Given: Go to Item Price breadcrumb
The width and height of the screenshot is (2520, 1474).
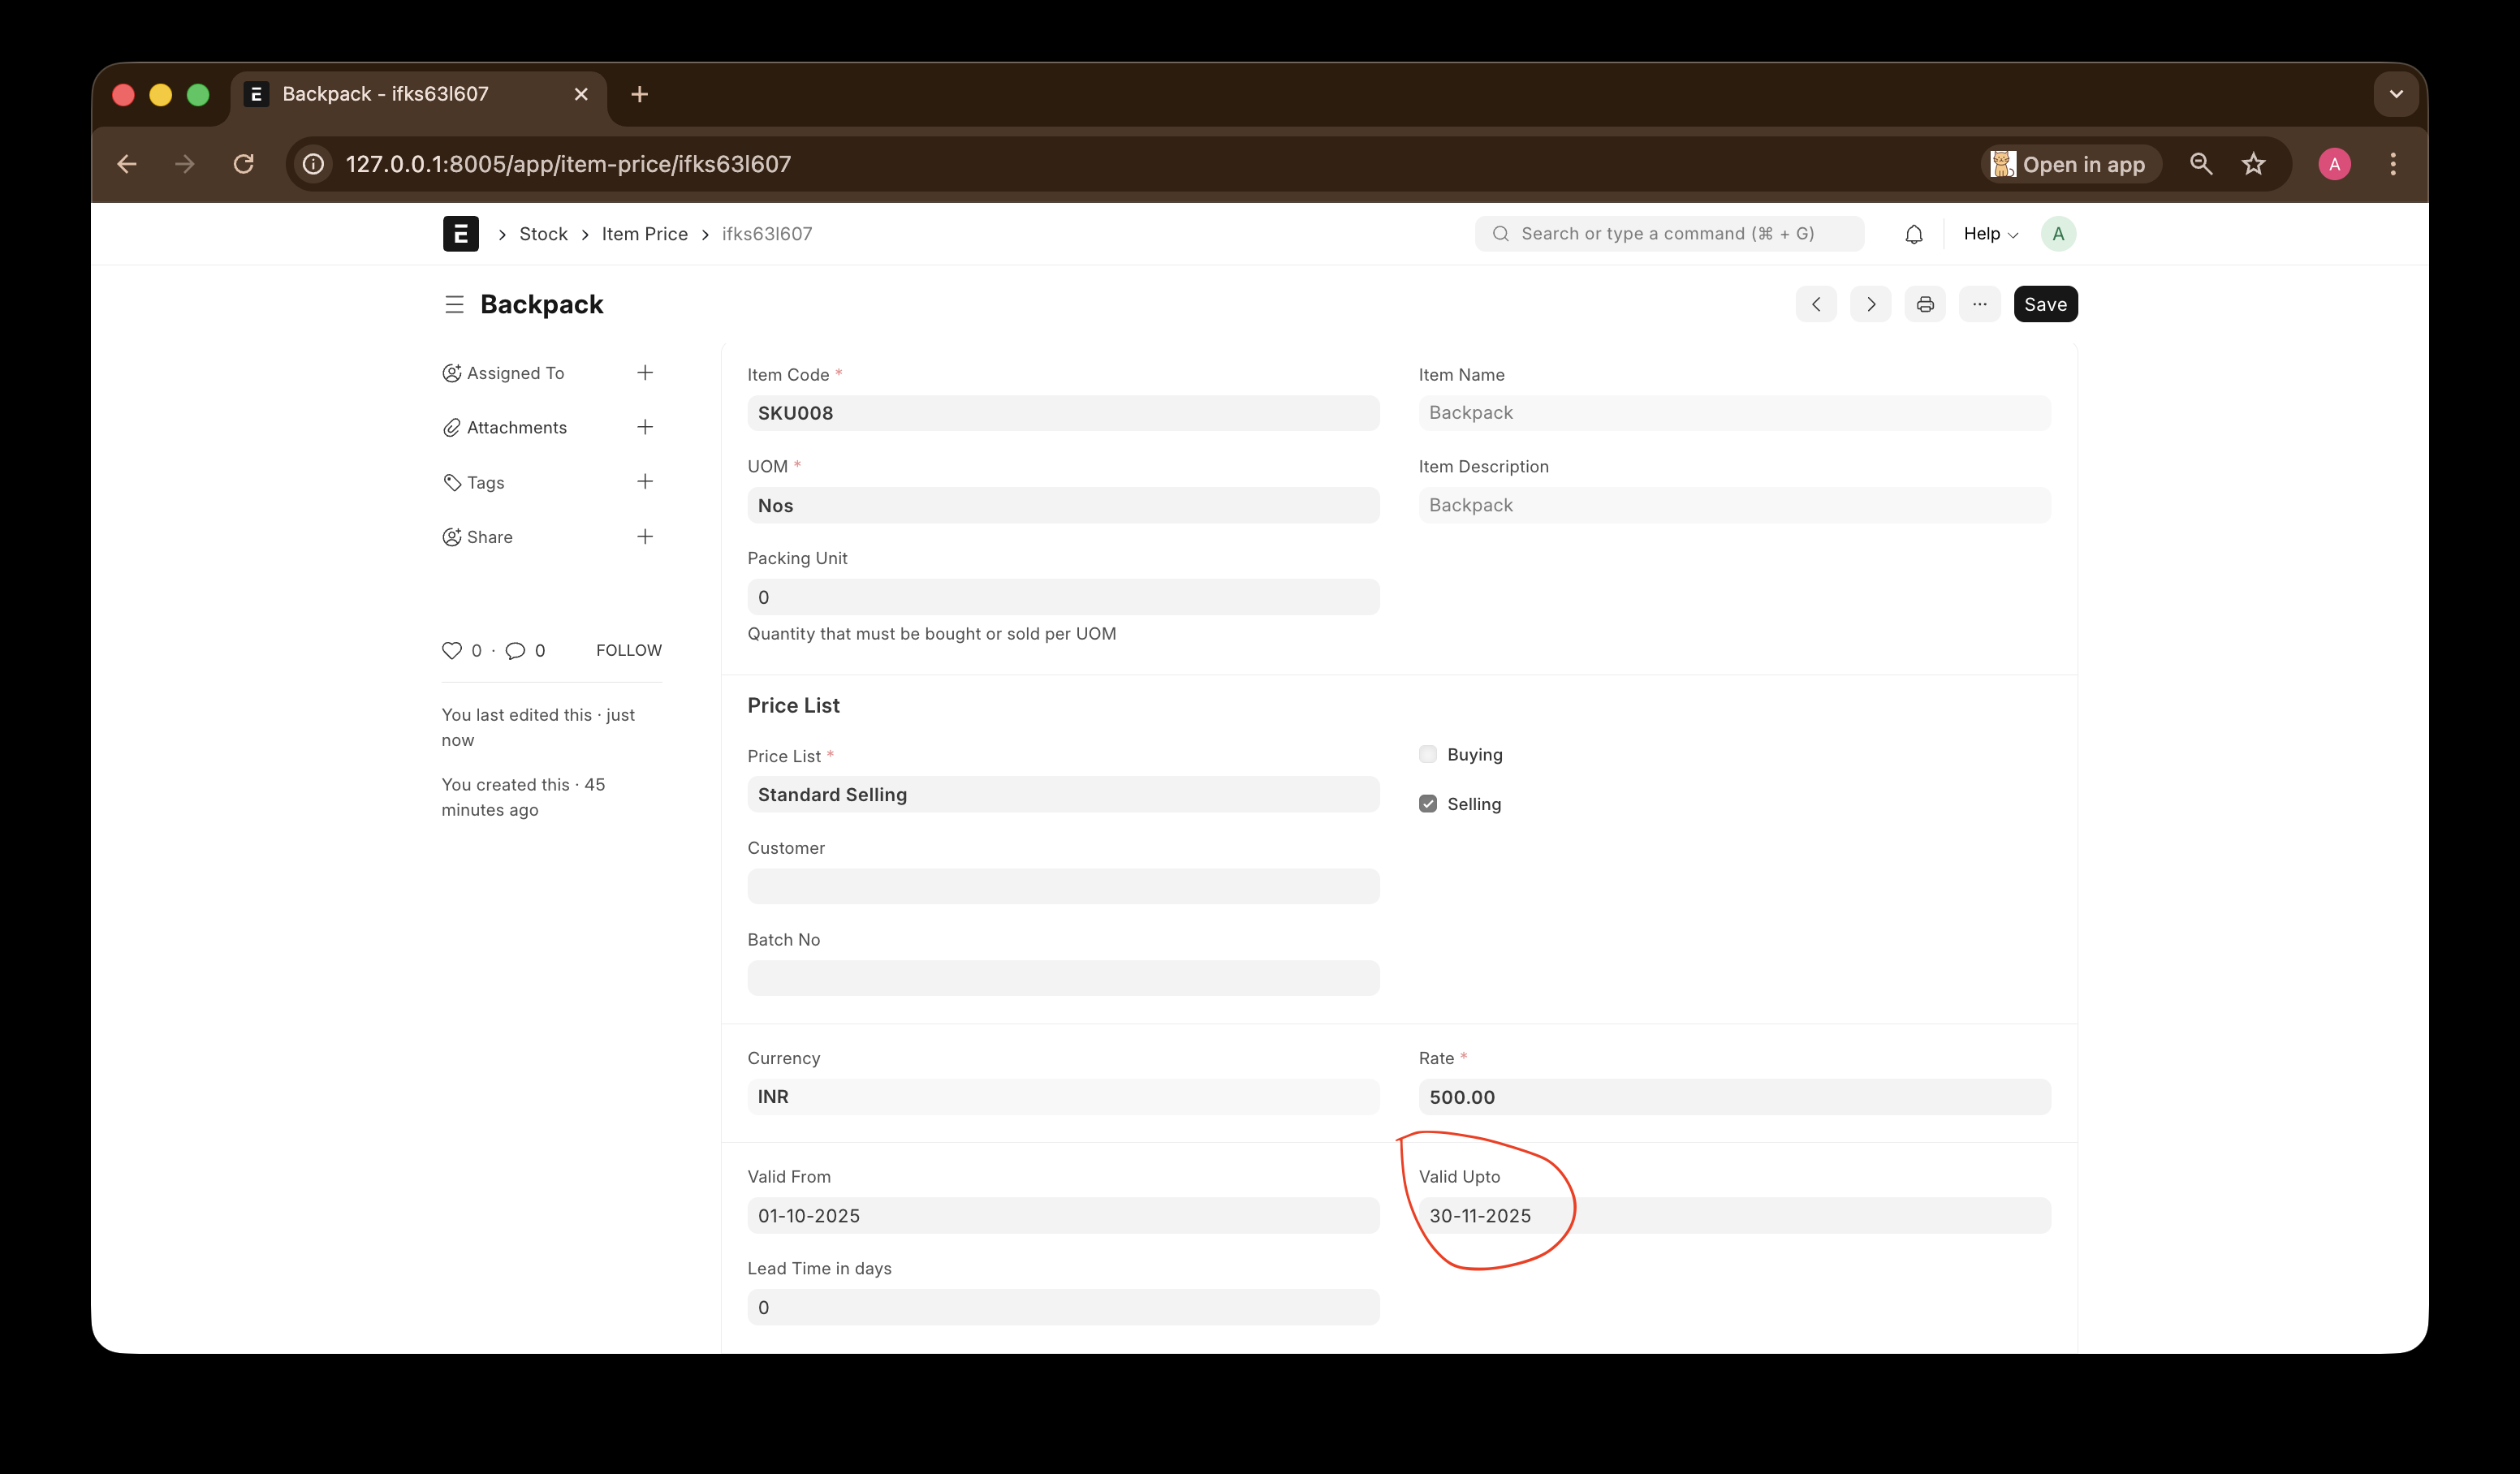Looking at the screenshot, I should 644,234.
